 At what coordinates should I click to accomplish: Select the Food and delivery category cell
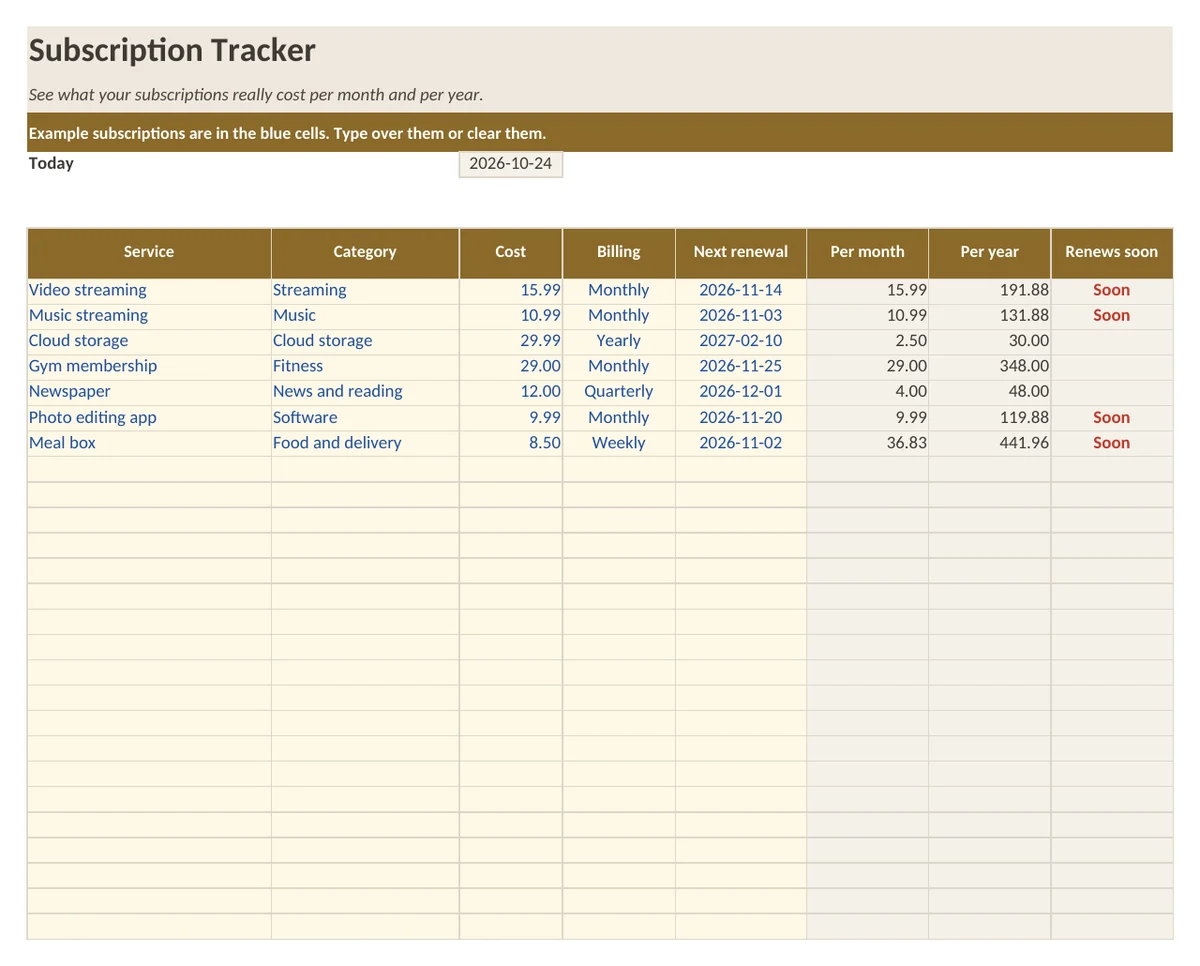click(365, 443)
